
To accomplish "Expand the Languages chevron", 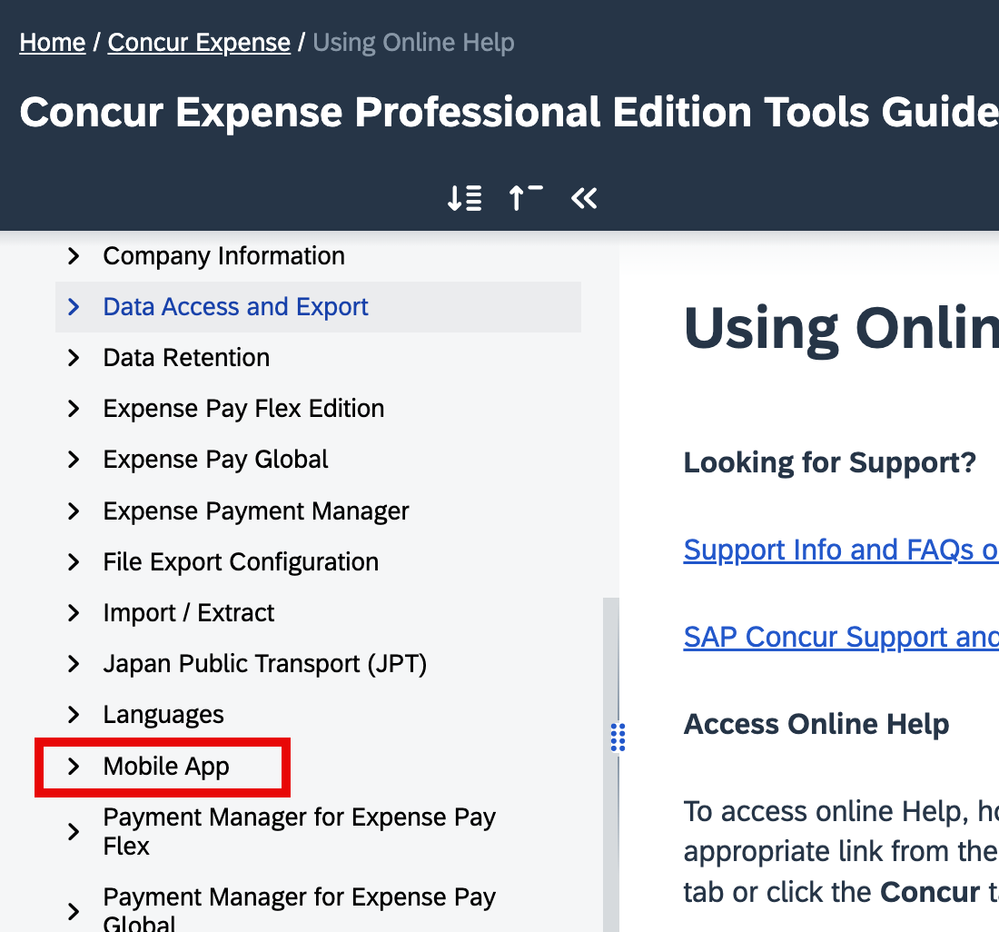I will click(74, 715).
